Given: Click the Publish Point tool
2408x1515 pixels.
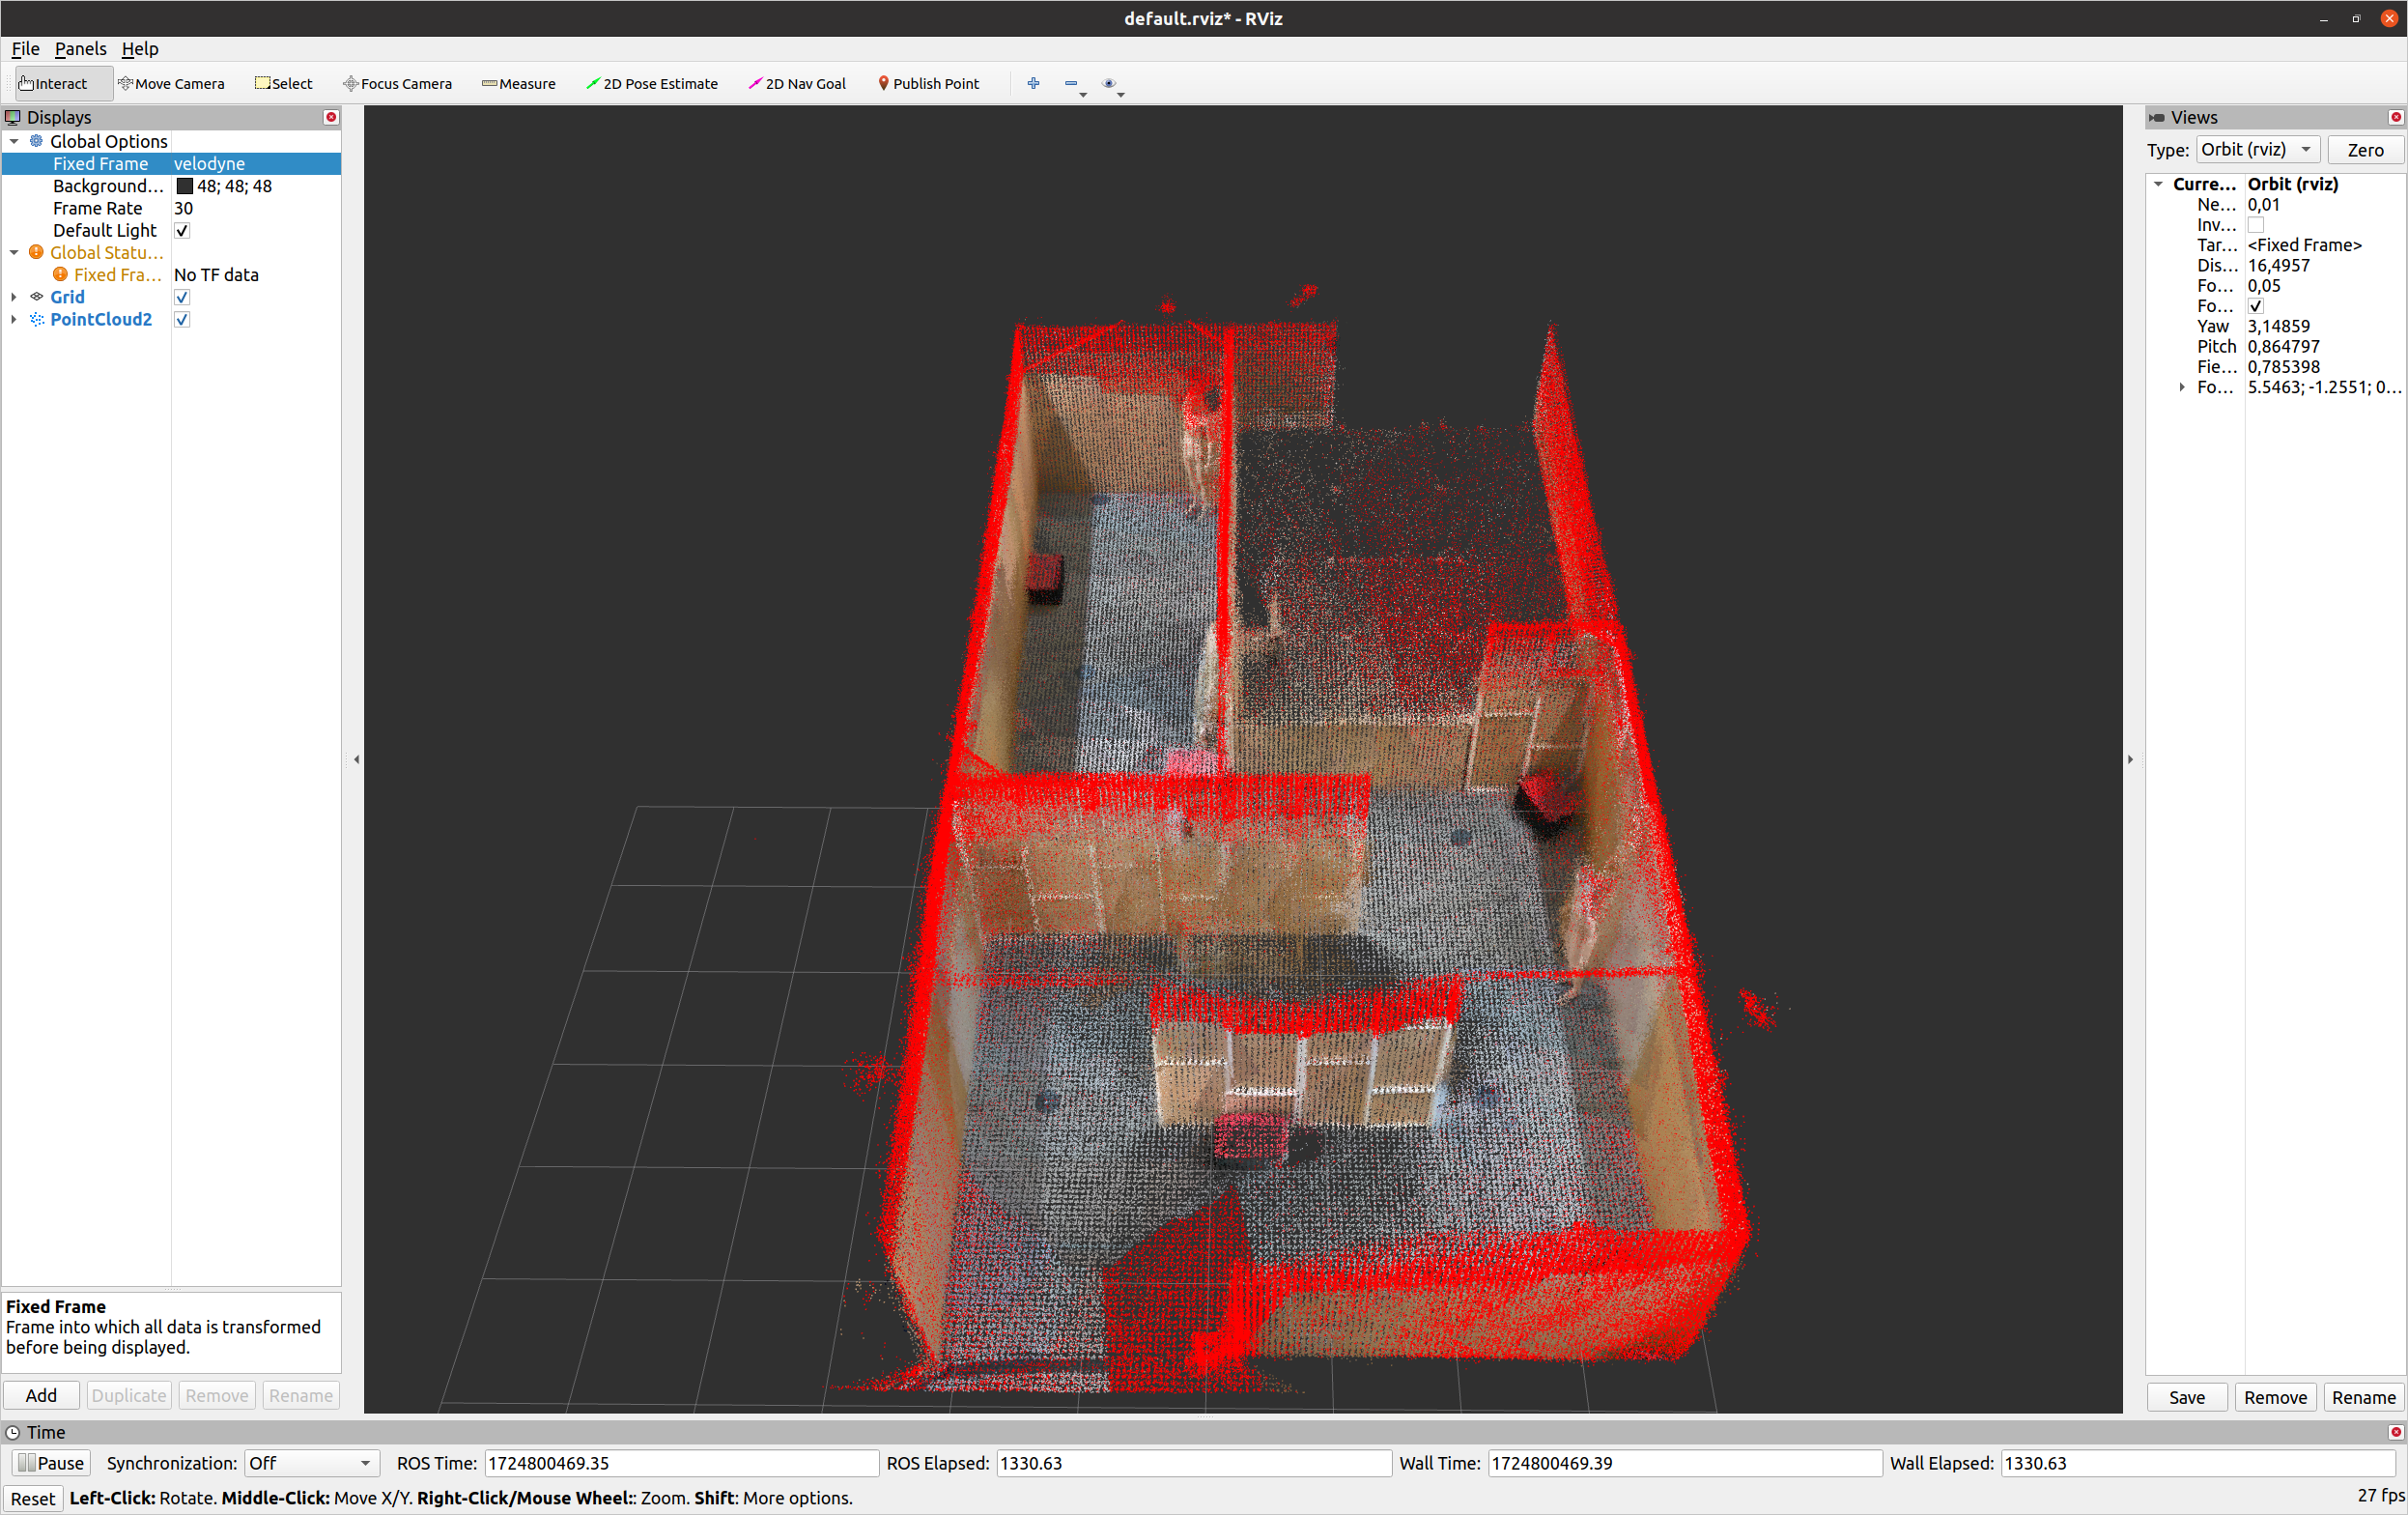Looking at the screenshot, I should tap(928, 84).
